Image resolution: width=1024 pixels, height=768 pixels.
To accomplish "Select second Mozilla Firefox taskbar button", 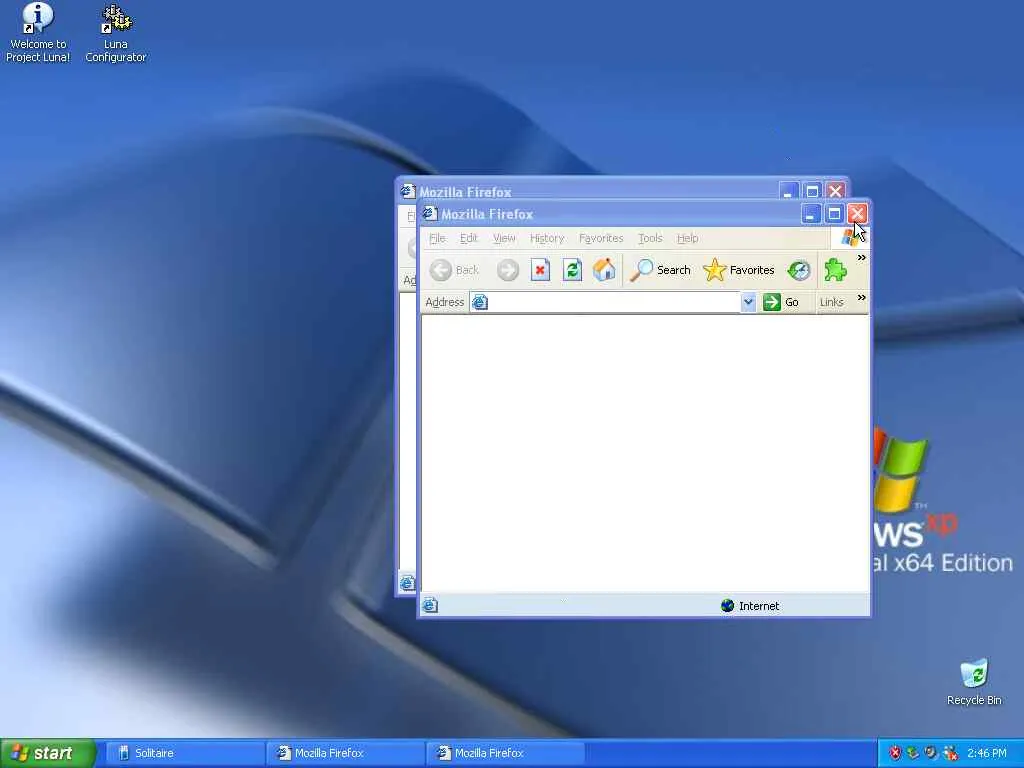I will click(x=505, y=753).
